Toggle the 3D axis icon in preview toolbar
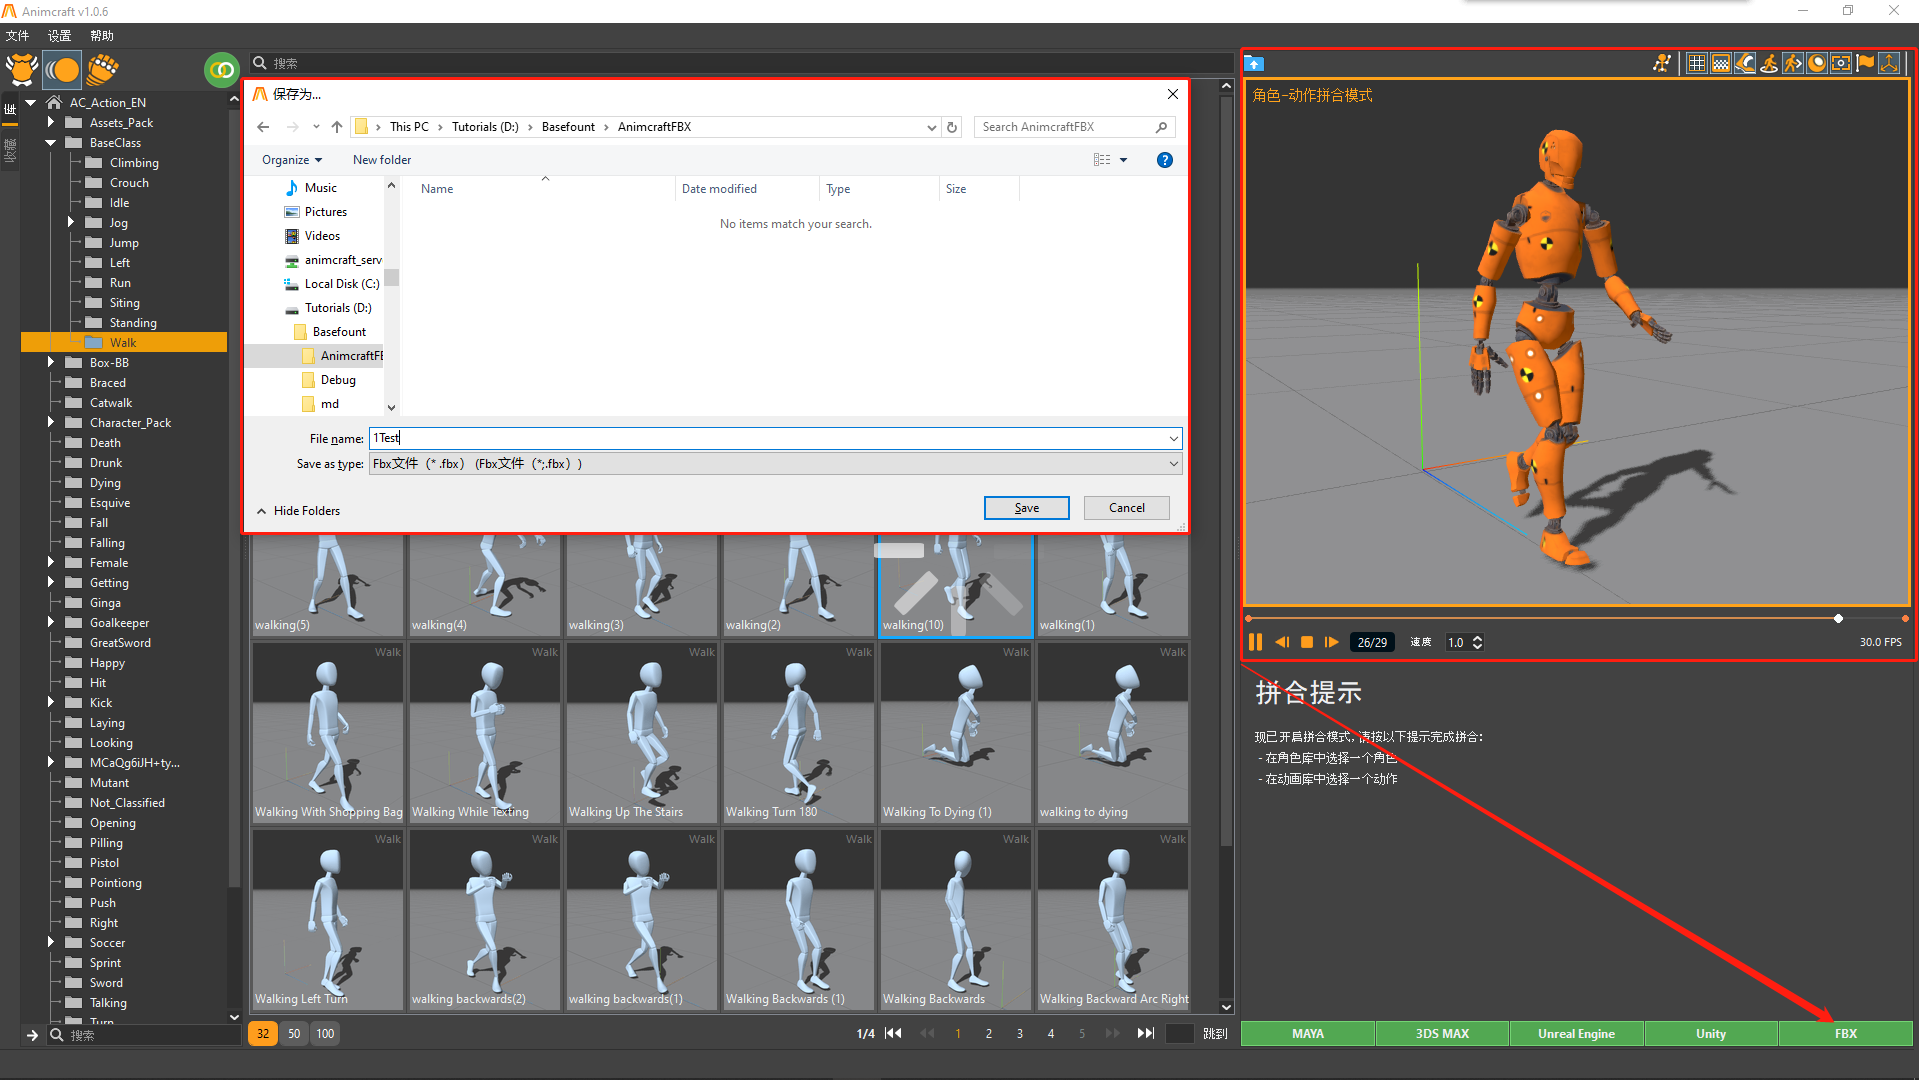The image size is (1919, 1088). [x=1889, y=63]
